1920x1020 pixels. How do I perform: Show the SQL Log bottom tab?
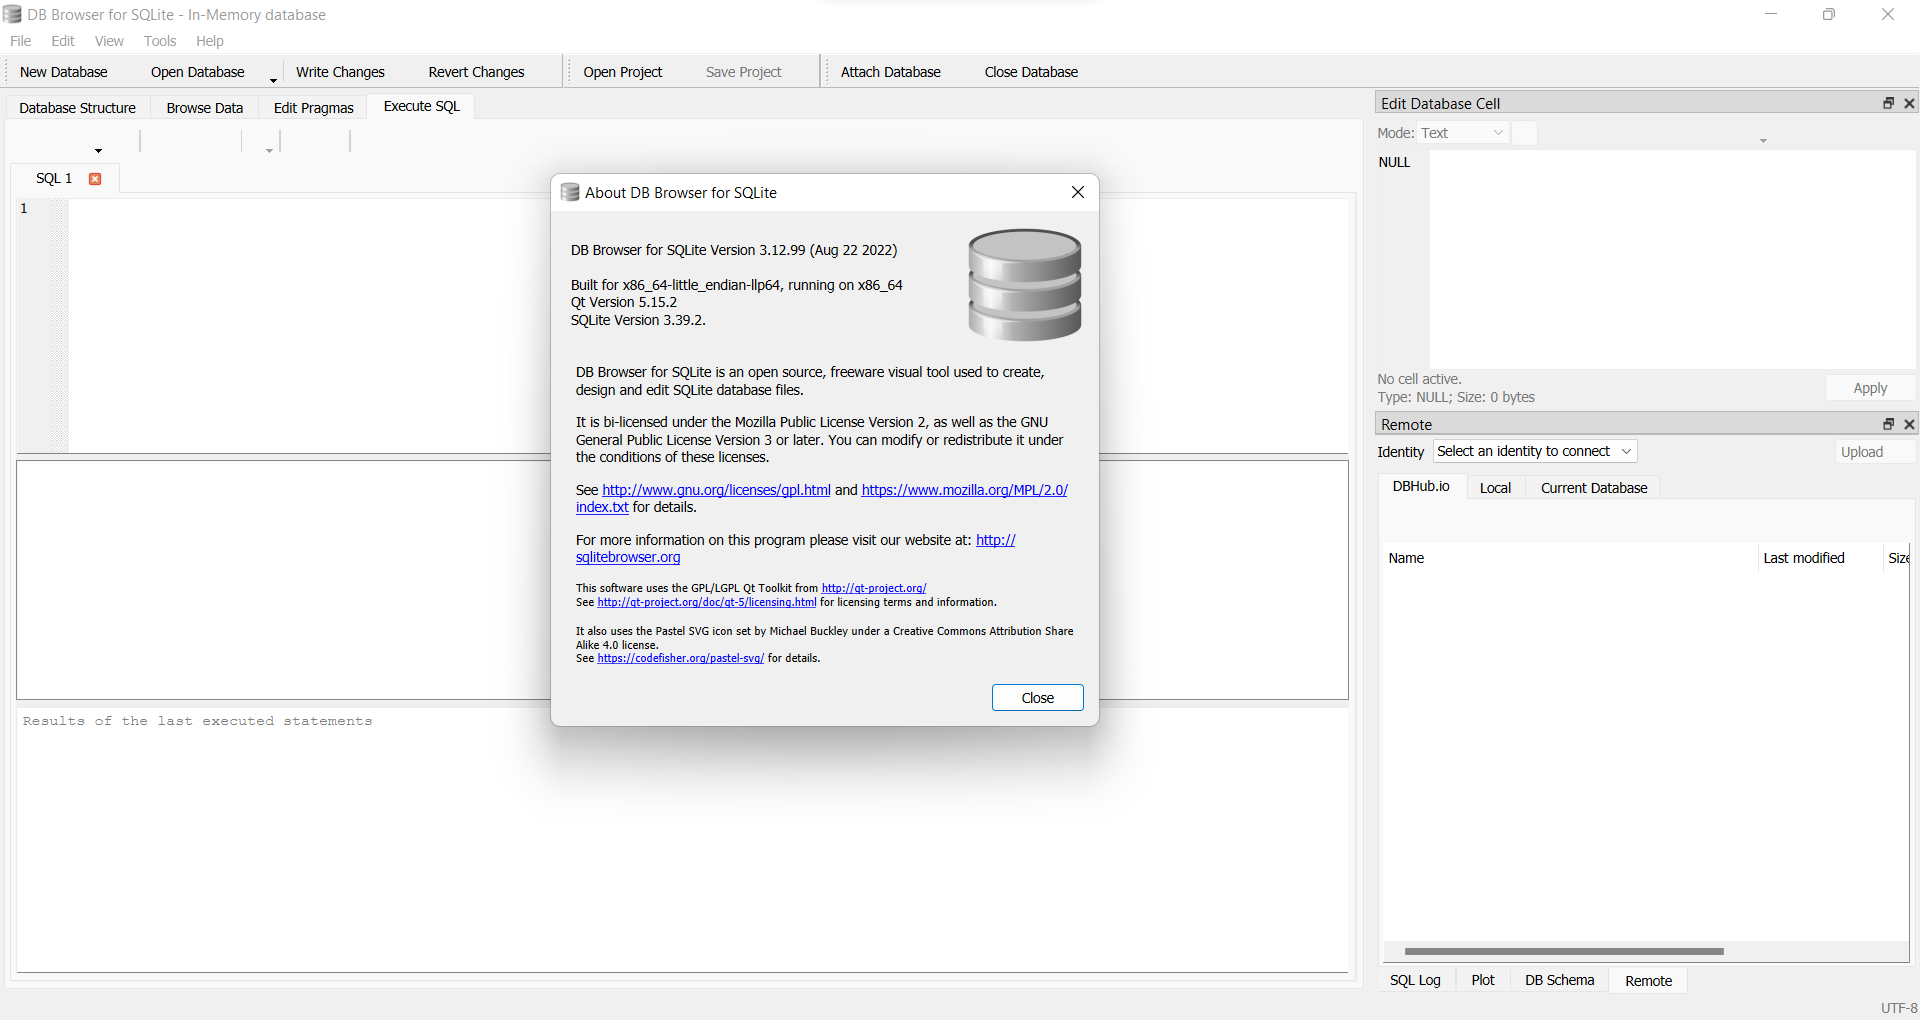tap(1415, 980)
